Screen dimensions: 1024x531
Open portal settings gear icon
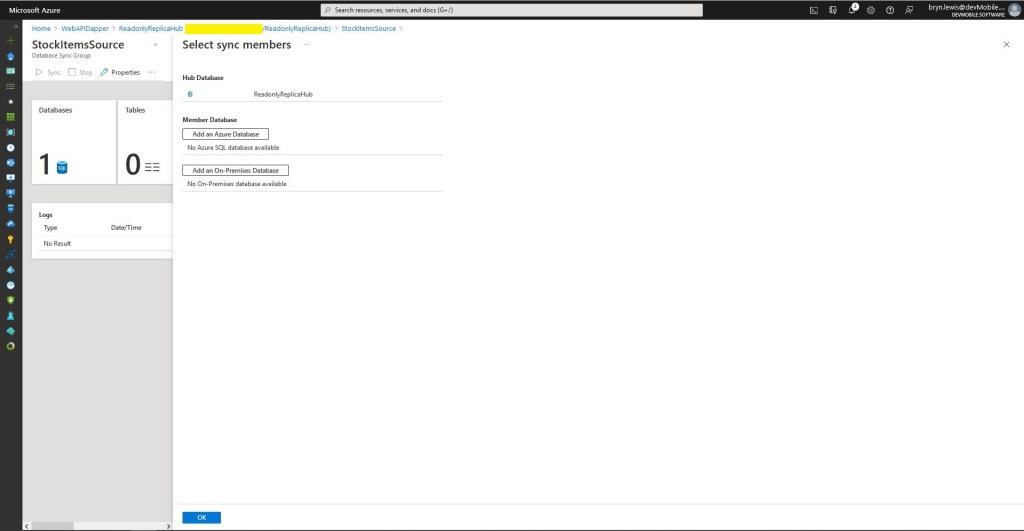point(871,10)
